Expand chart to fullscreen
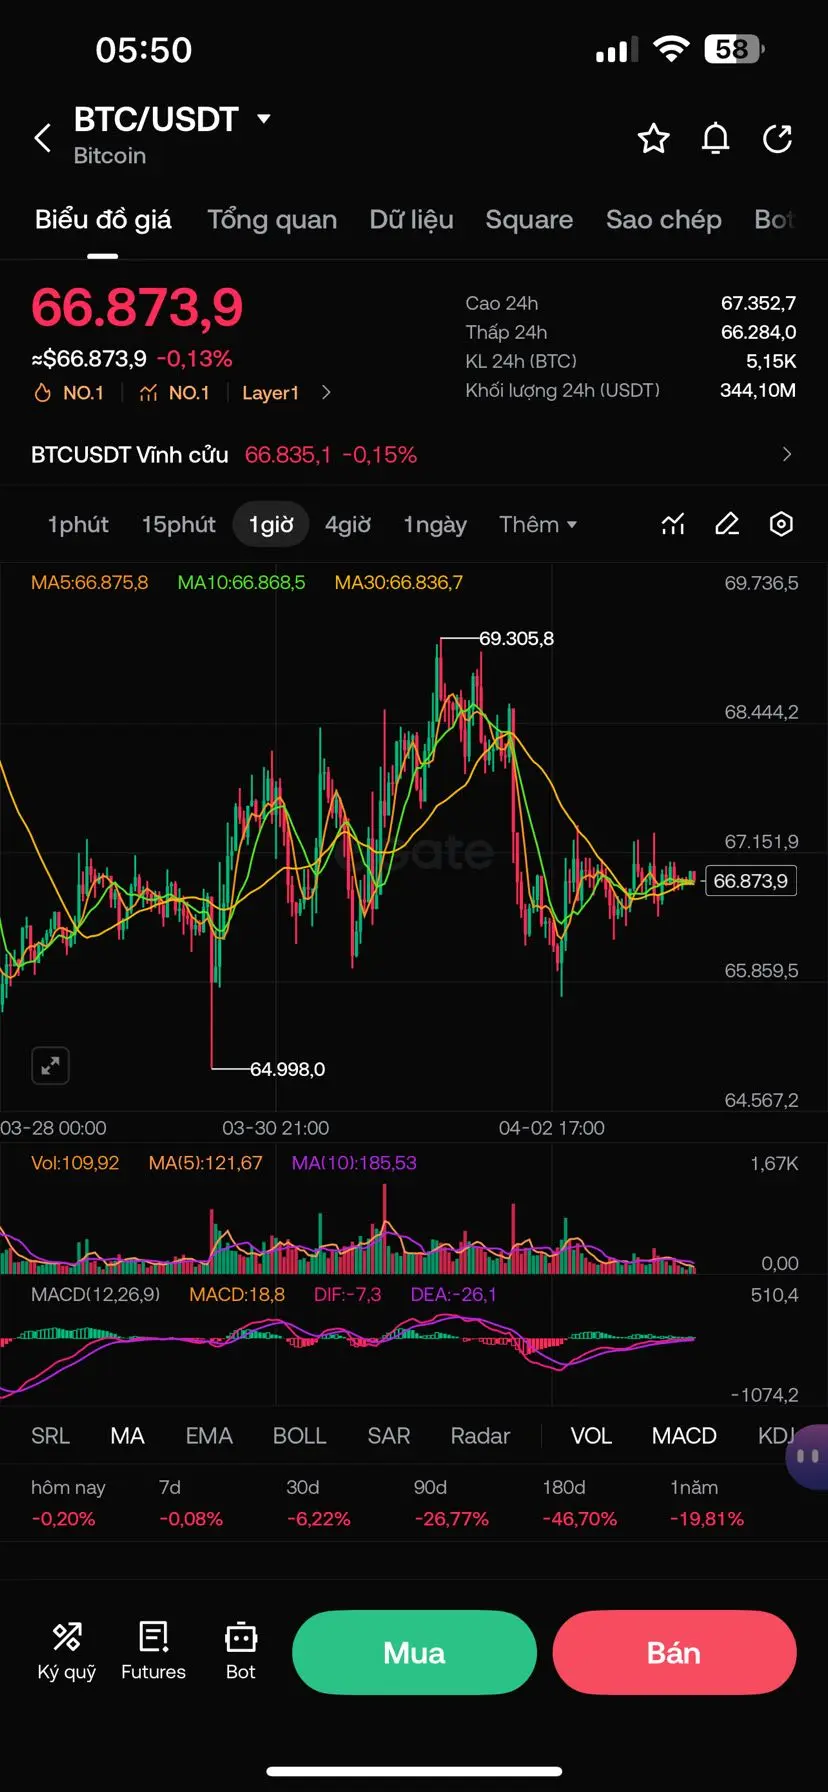 pyautogui.click(x=50, y=1065)
